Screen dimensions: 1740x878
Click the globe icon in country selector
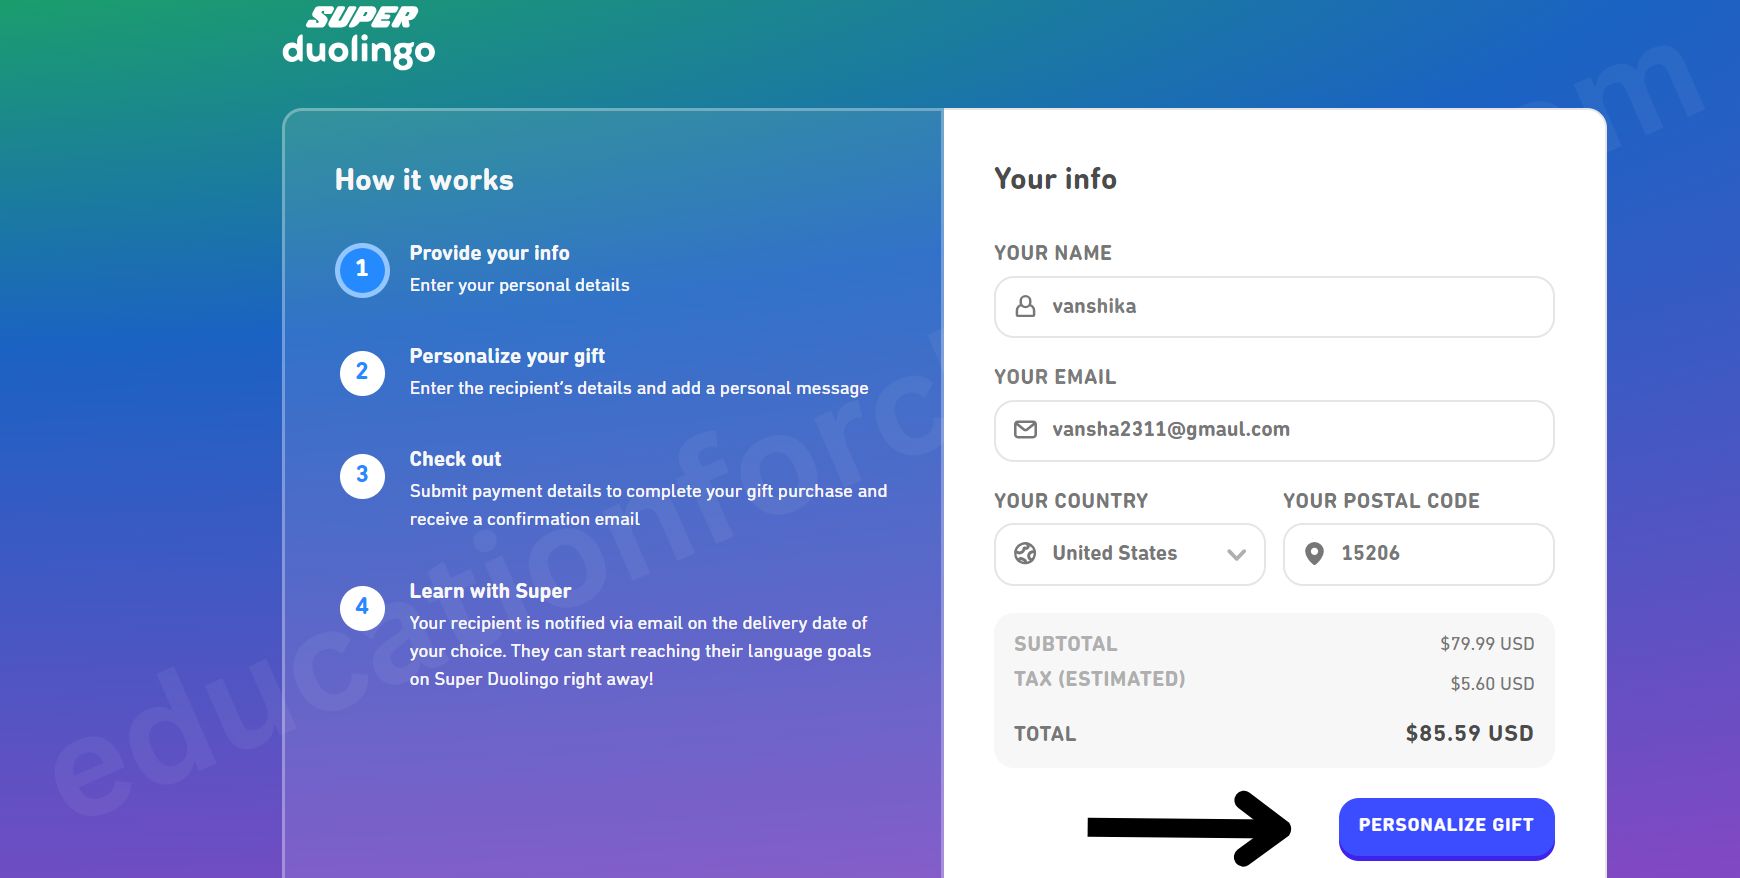click(x=1025, y=553)
